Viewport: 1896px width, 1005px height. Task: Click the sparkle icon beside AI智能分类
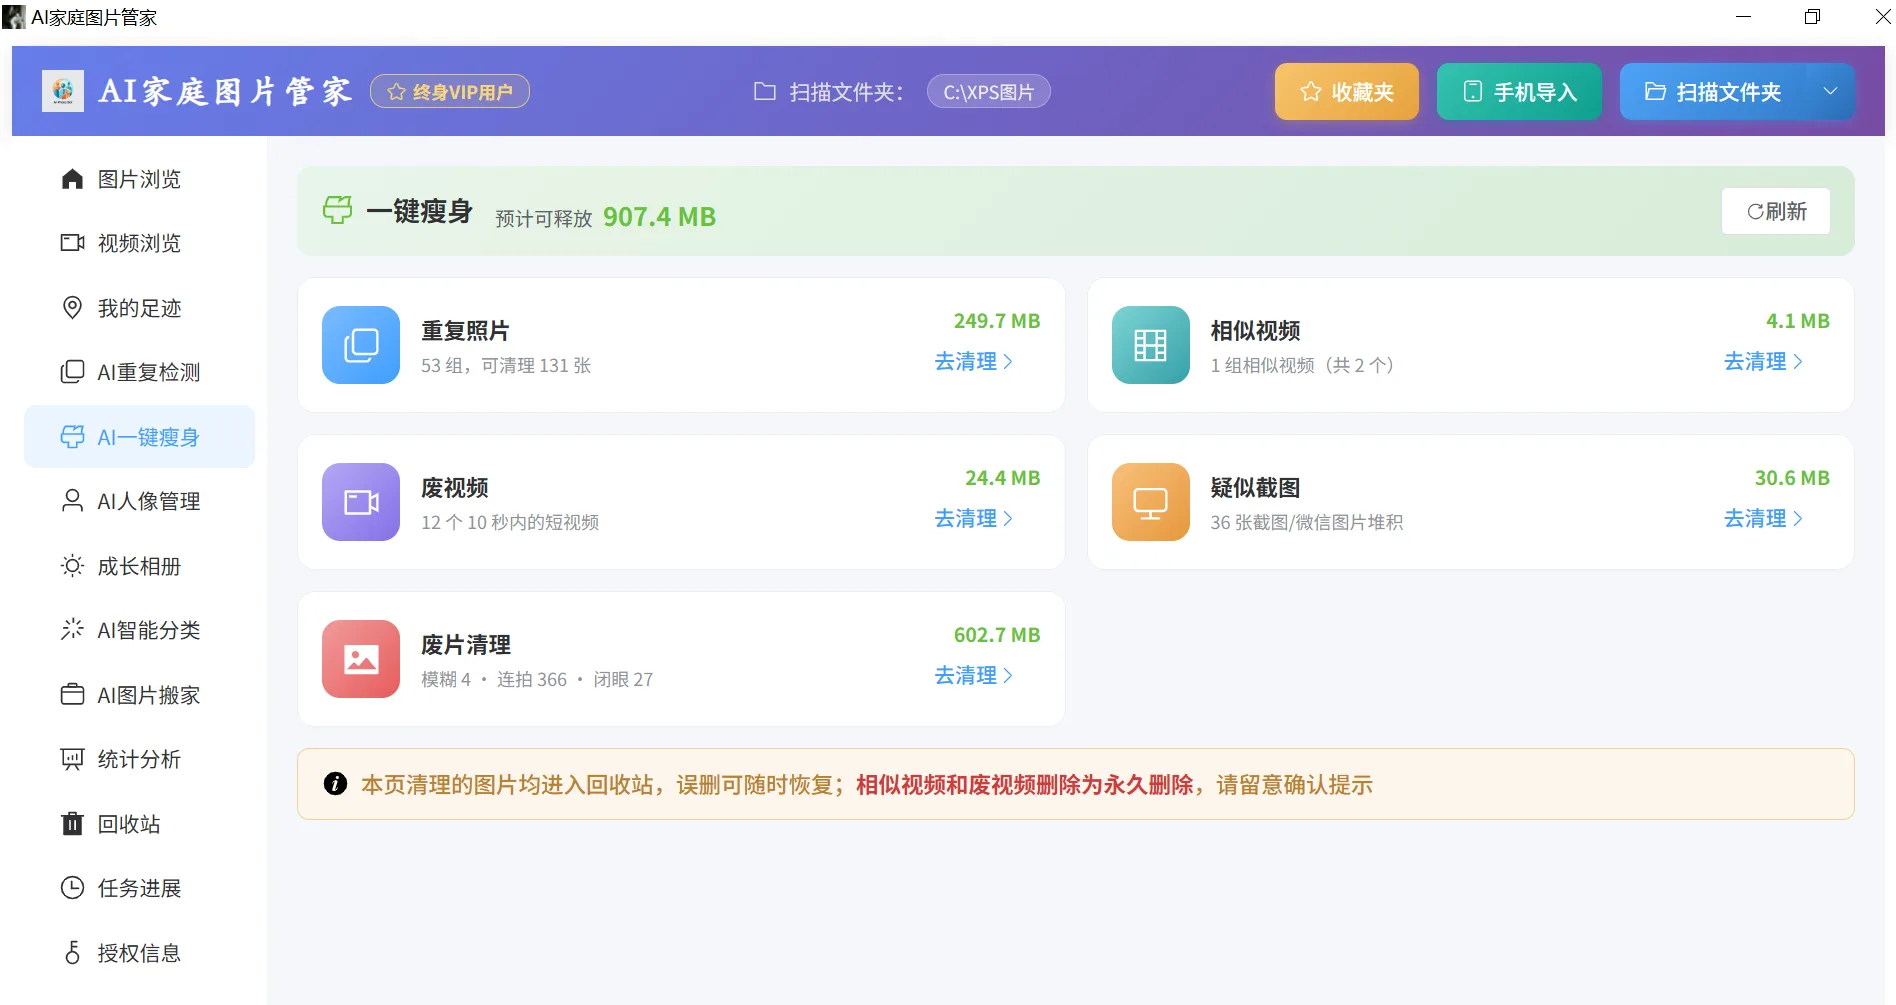coord(72,630)
